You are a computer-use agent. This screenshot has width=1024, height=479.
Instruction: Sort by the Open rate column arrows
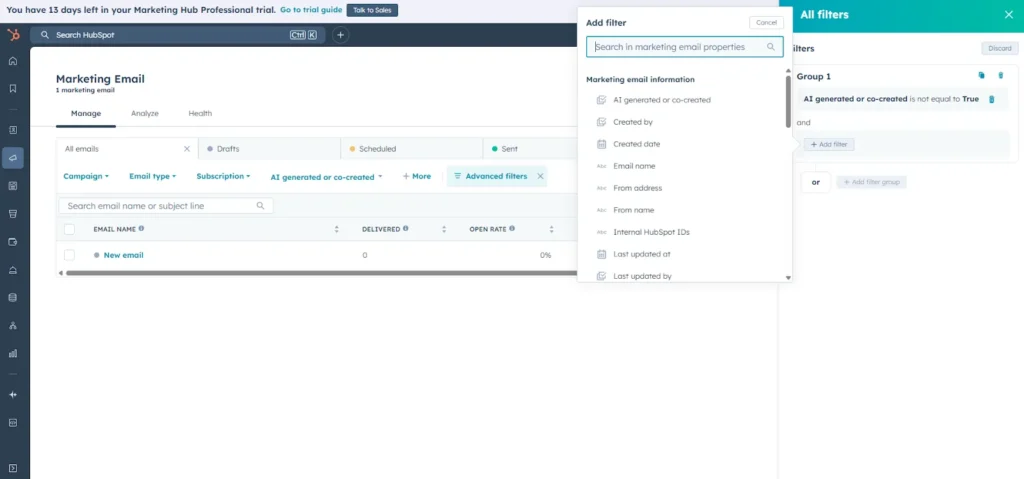(551, 229)
